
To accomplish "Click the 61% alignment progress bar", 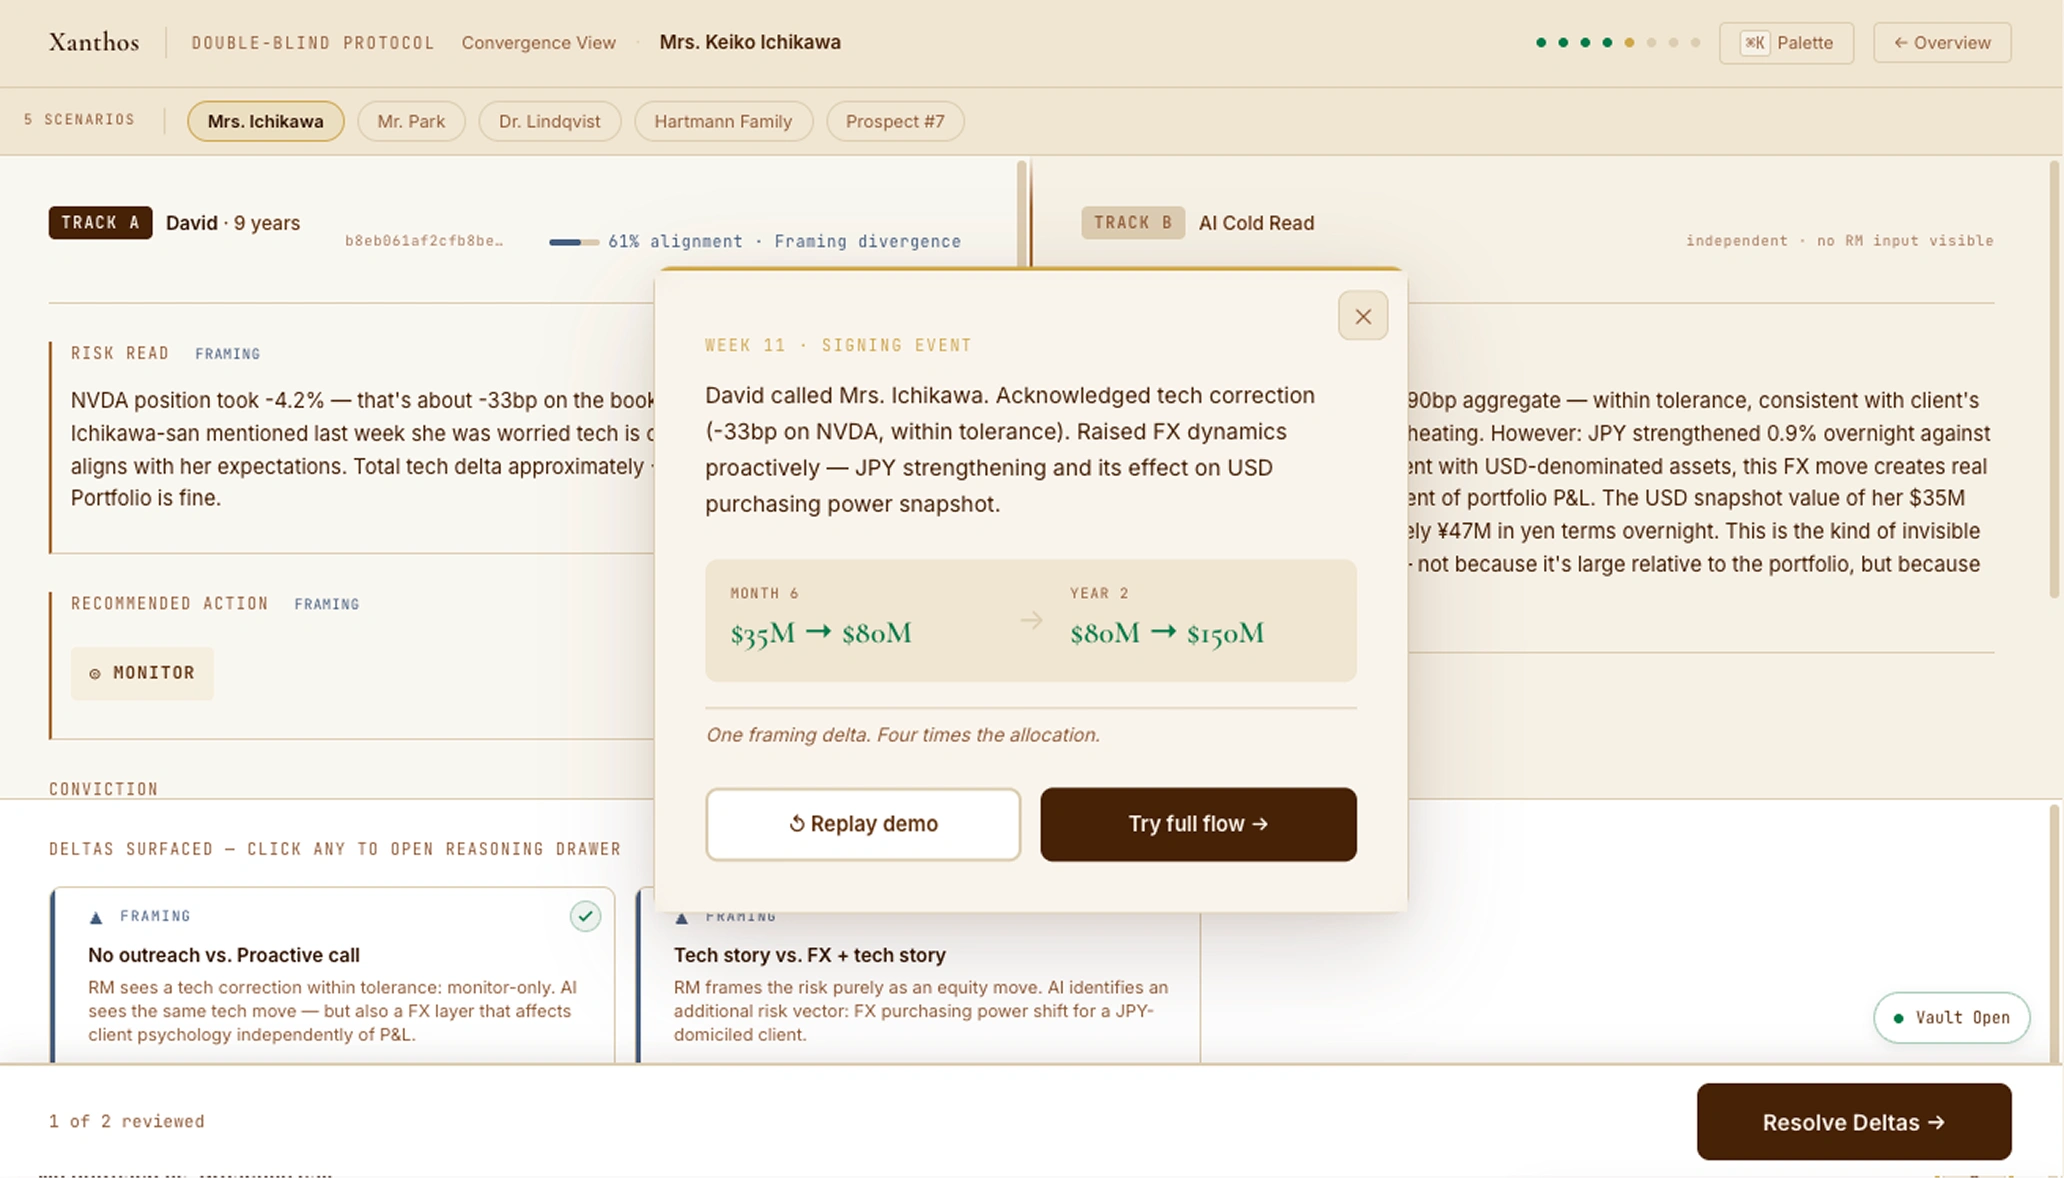I will point(573,242).
